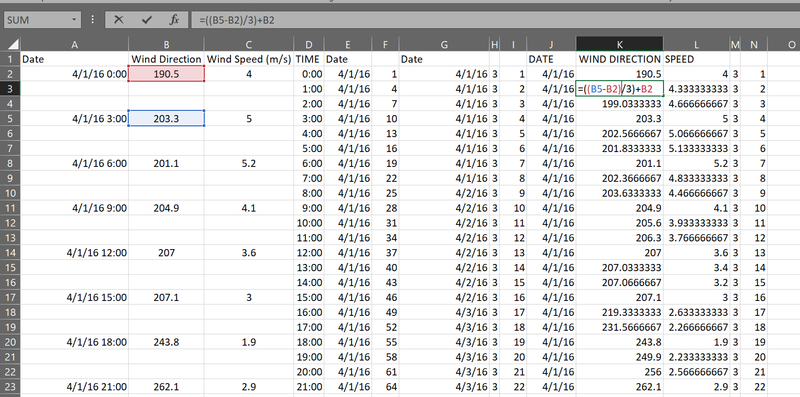
Task: Click the Name Box showing SUM
Action: click(x=42, y=20)
